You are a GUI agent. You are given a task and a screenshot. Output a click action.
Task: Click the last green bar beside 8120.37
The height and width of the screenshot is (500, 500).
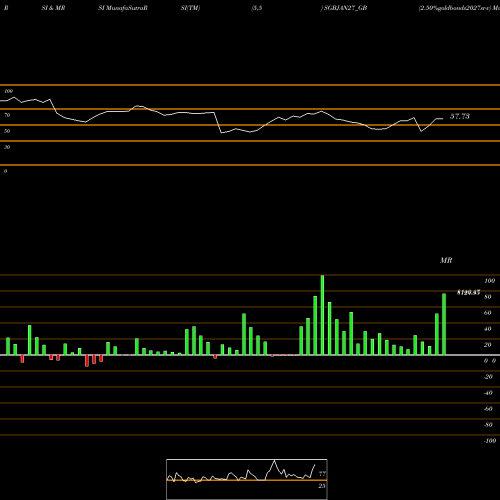click(x=444, y=324)
